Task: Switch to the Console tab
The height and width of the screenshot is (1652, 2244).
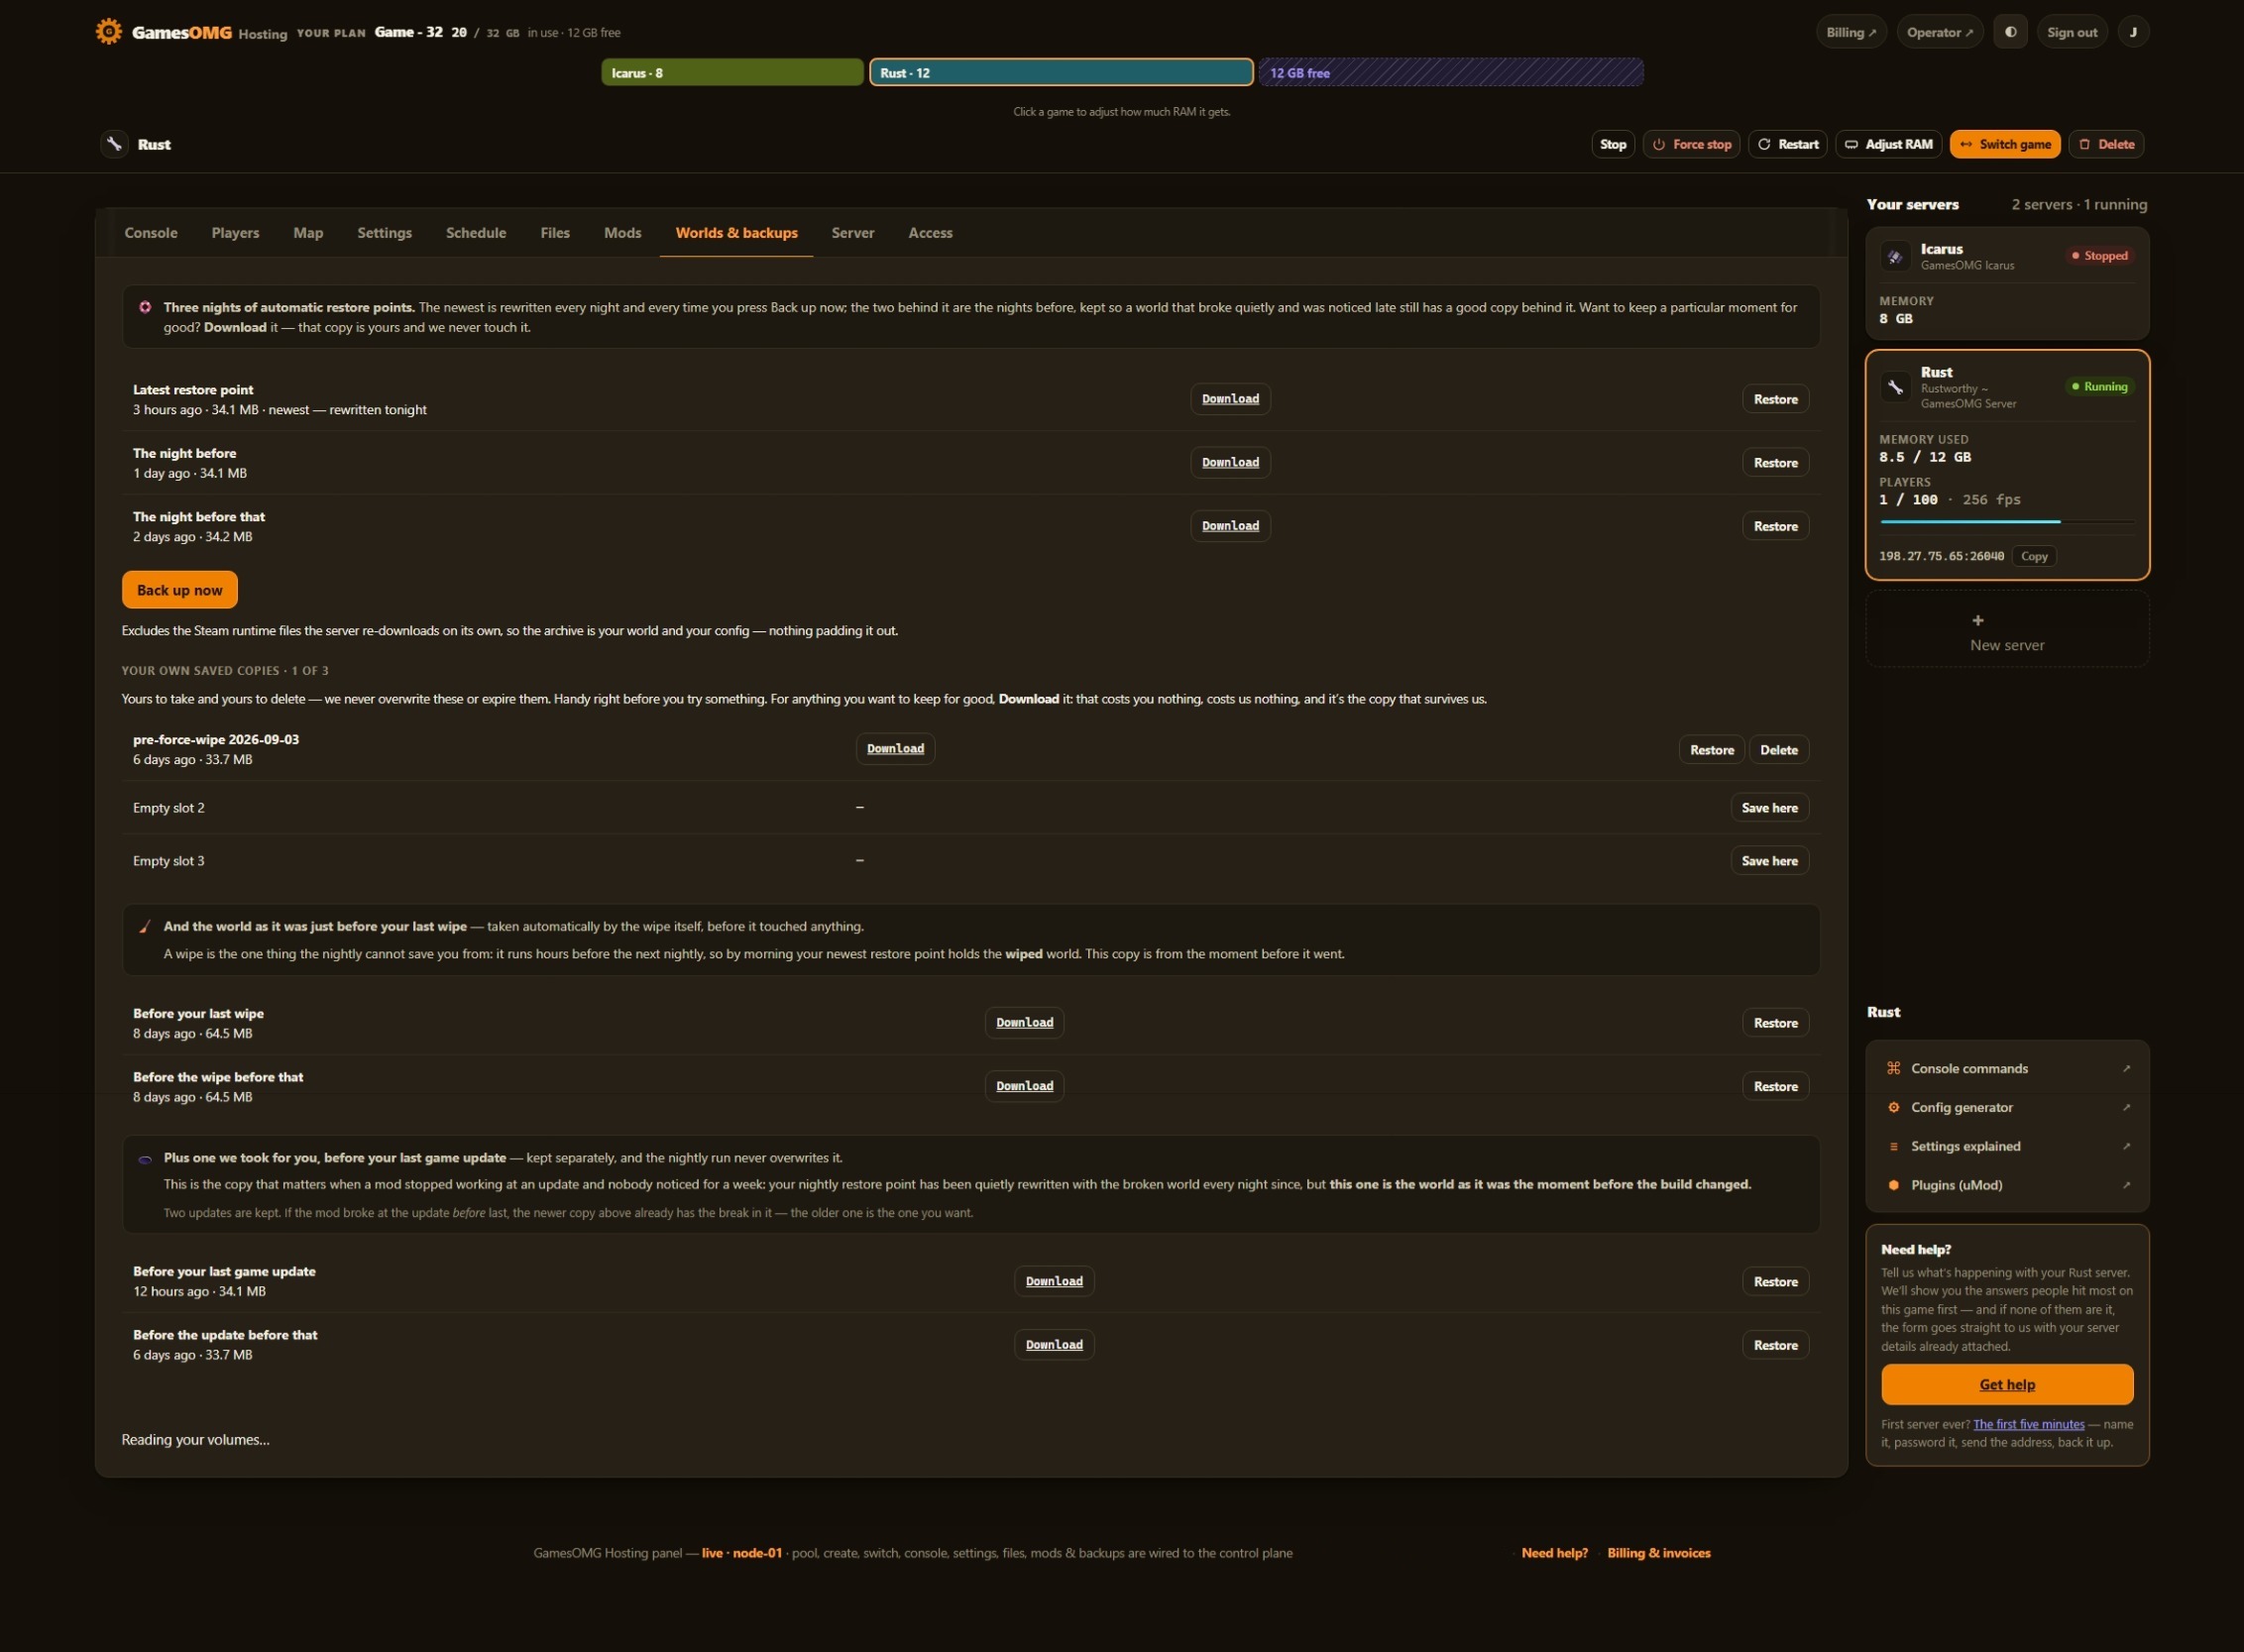Action: (151, 233)
